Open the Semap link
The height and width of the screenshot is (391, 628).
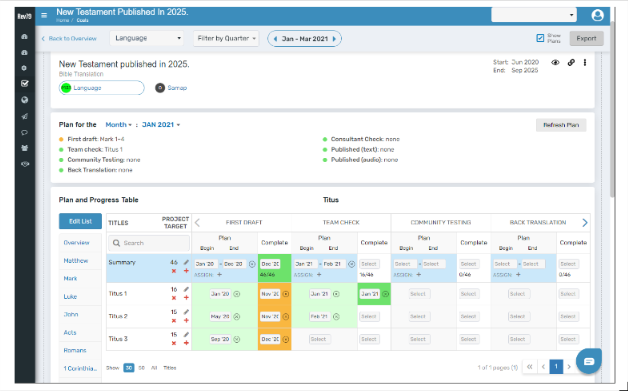tap(177, 88)
